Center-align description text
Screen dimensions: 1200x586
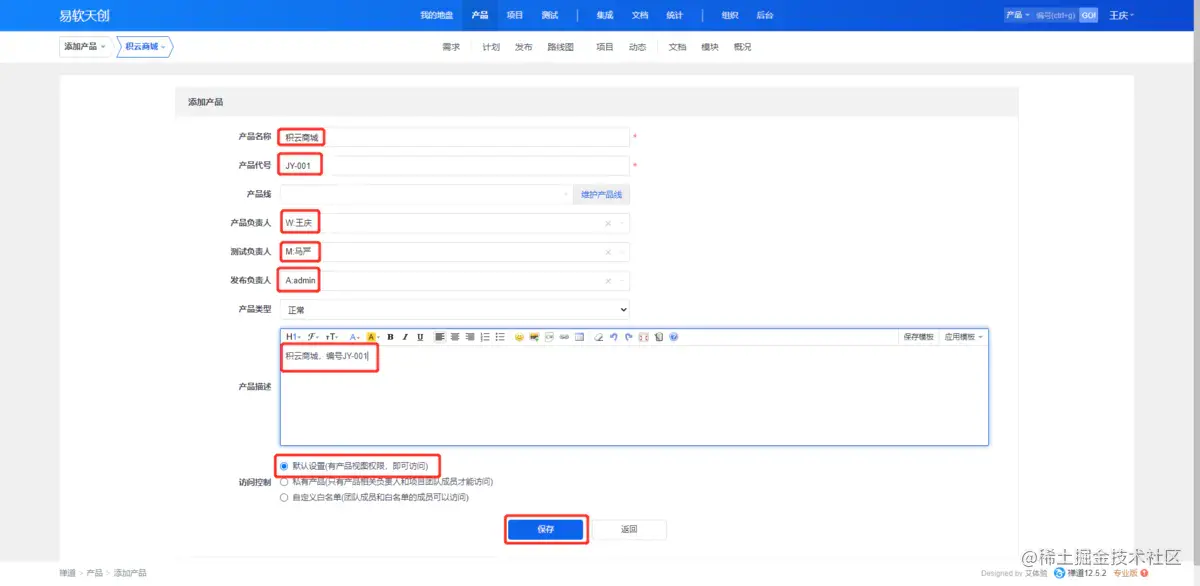(x=455, y=337)
